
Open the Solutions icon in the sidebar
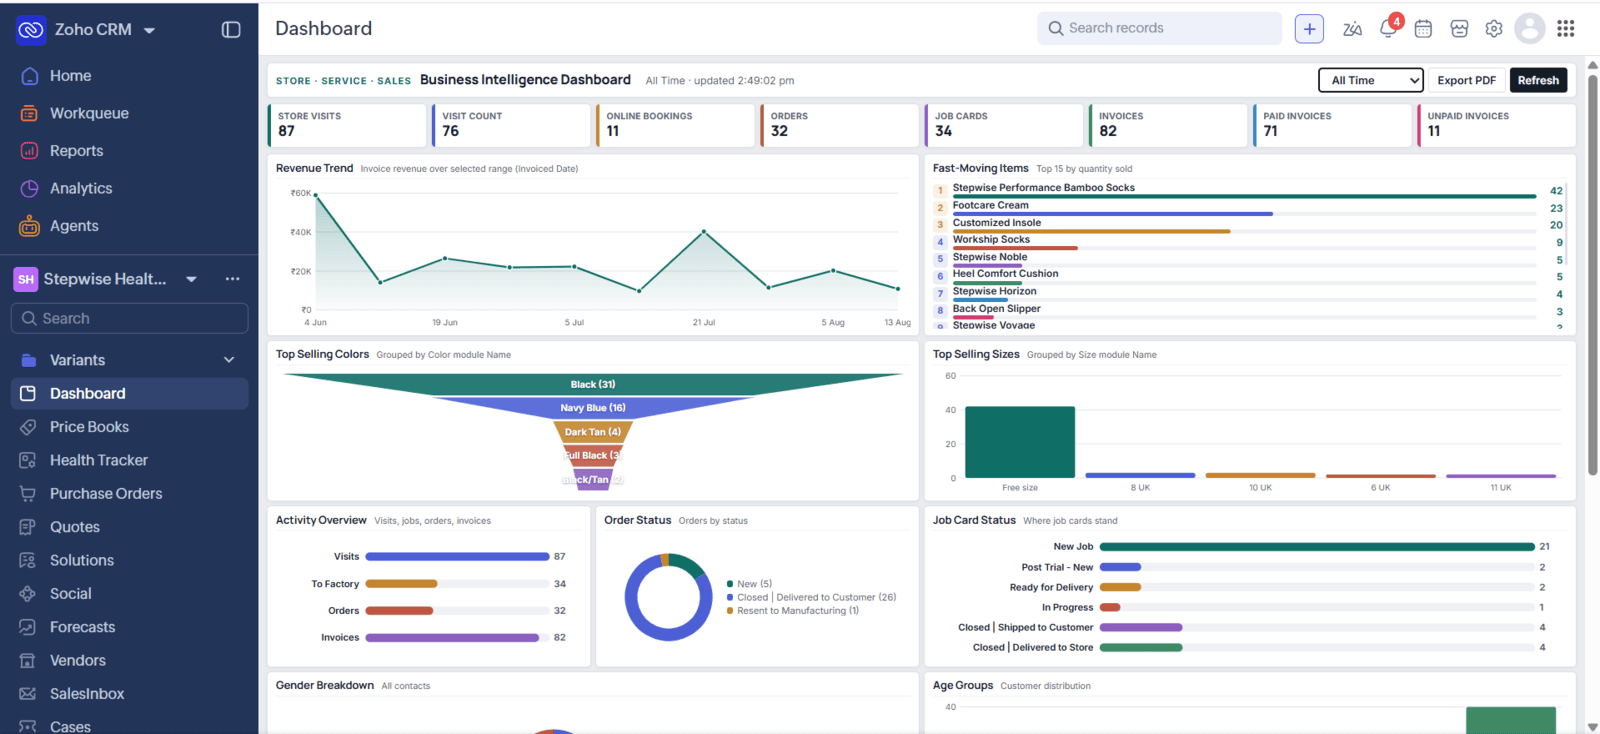(28, 560)
